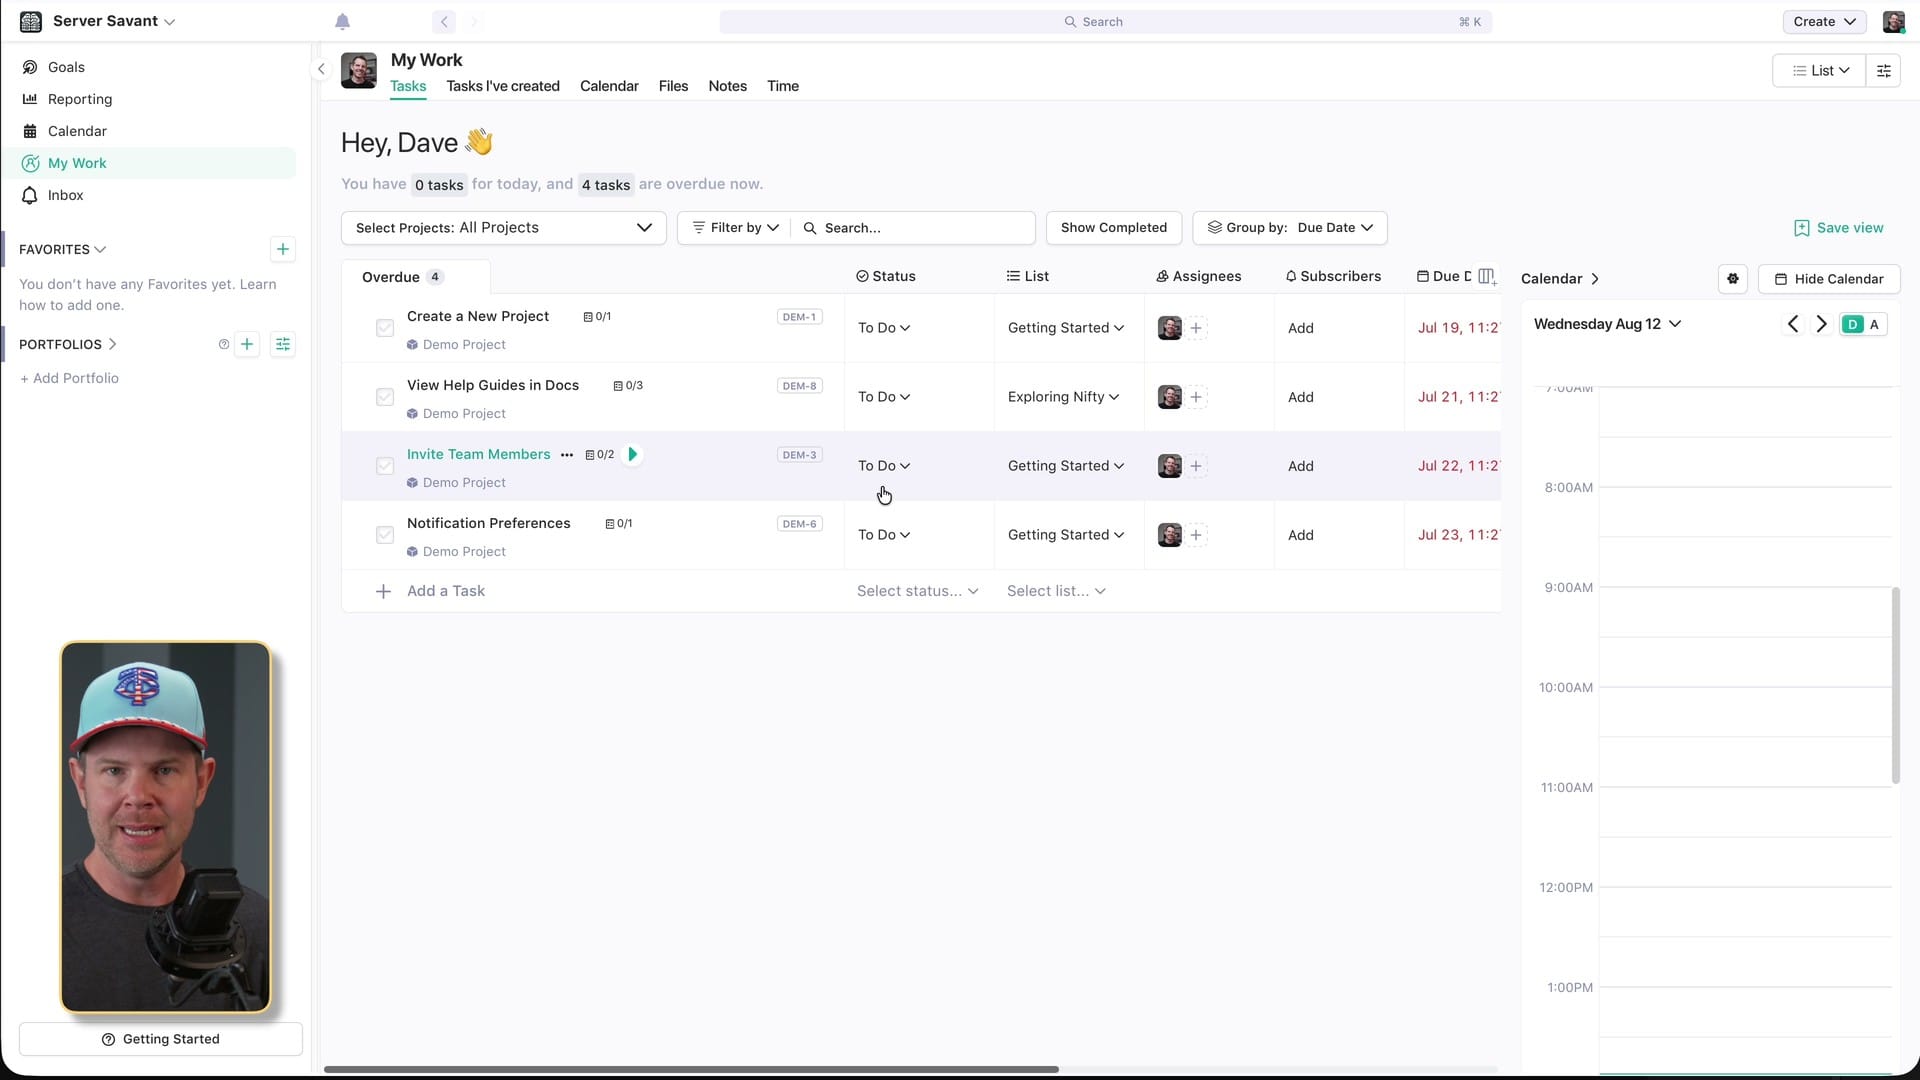Click Save view
Viewport: 1920px width, 1080px height.
click(x=1838, y=228)
